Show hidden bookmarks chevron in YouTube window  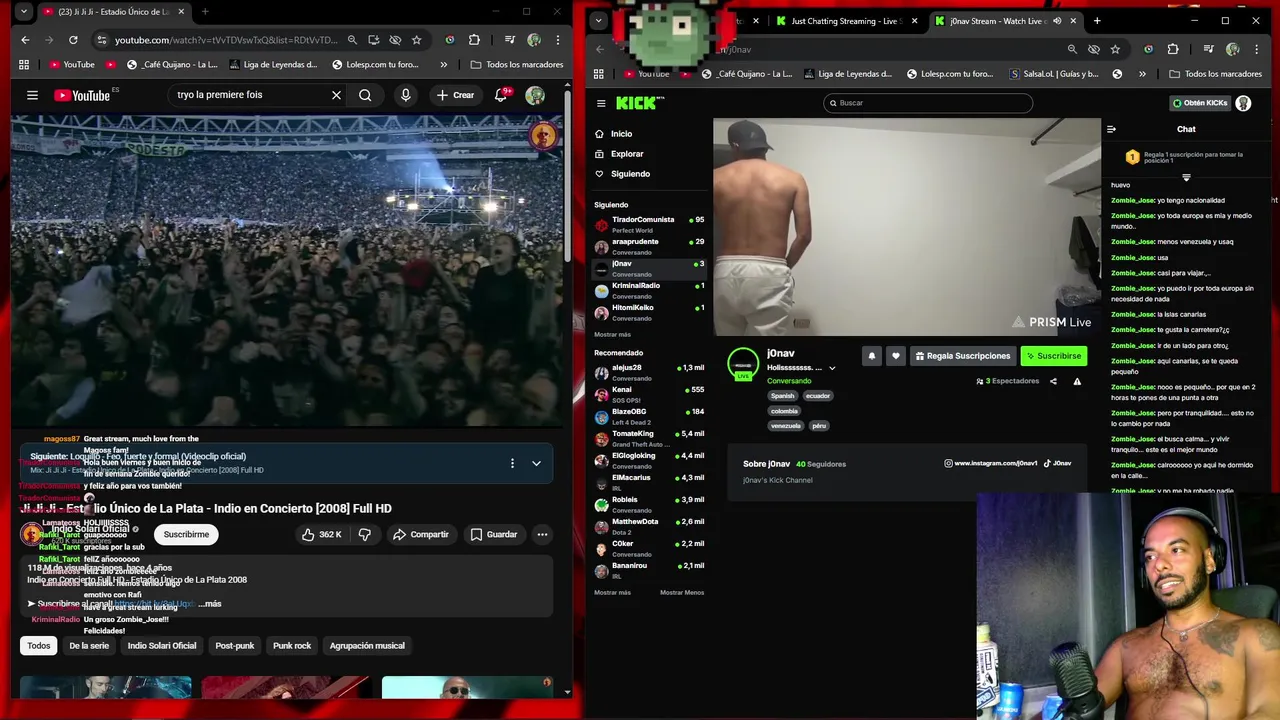pyautogui.click(x=443, y=64)
